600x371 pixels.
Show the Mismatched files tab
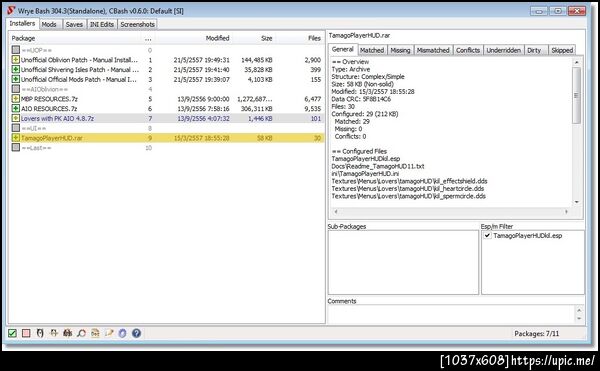[x=433, y=50]
